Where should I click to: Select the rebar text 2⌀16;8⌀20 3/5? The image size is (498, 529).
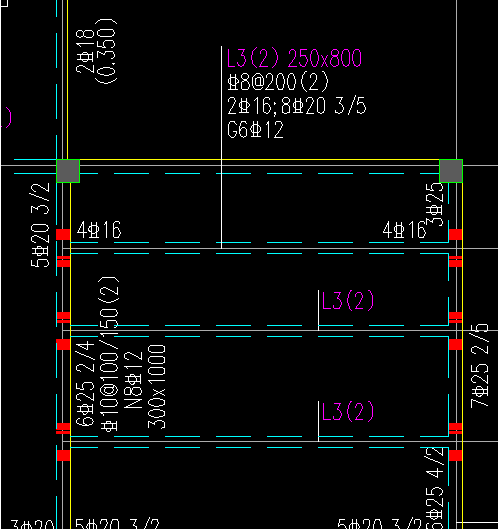point(297,106)
